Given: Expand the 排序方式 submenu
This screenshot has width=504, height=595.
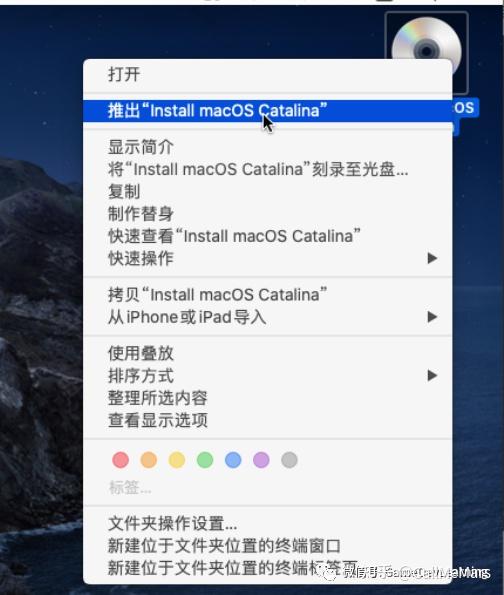Looking at the screenshot, I should (x=268, y=376).
